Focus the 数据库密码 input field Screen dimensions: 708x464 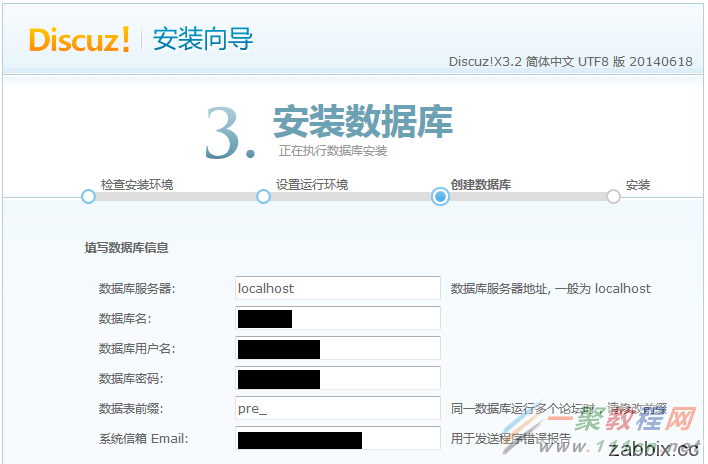pos(338,378)
